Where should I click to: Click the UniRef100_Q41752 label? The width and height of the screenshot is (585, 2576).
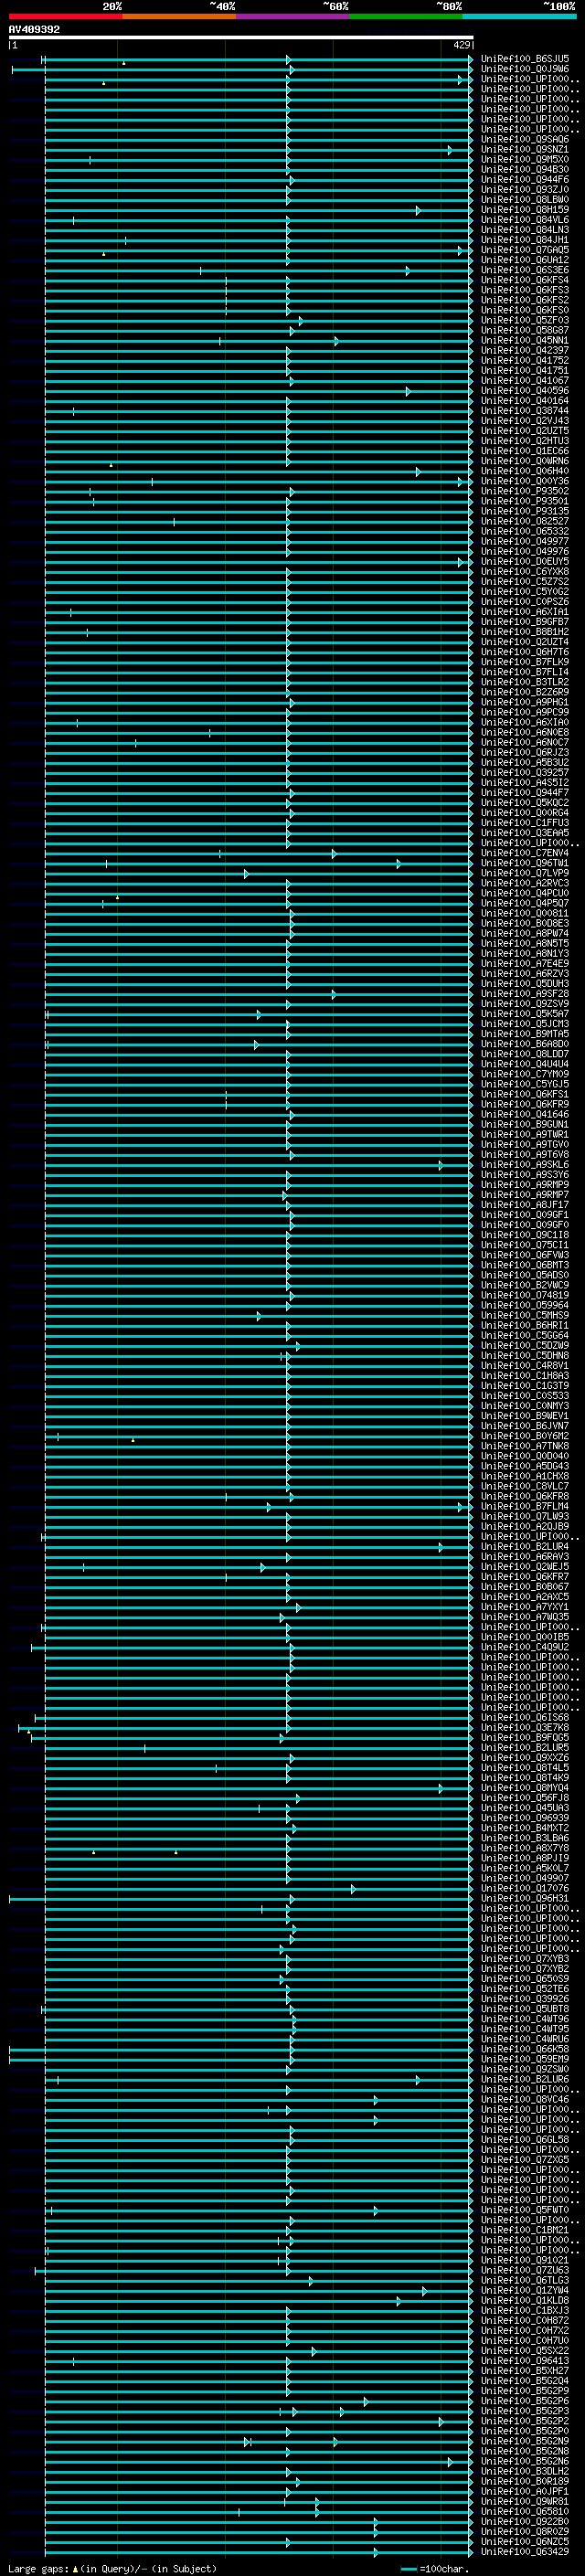click(525, 361)
